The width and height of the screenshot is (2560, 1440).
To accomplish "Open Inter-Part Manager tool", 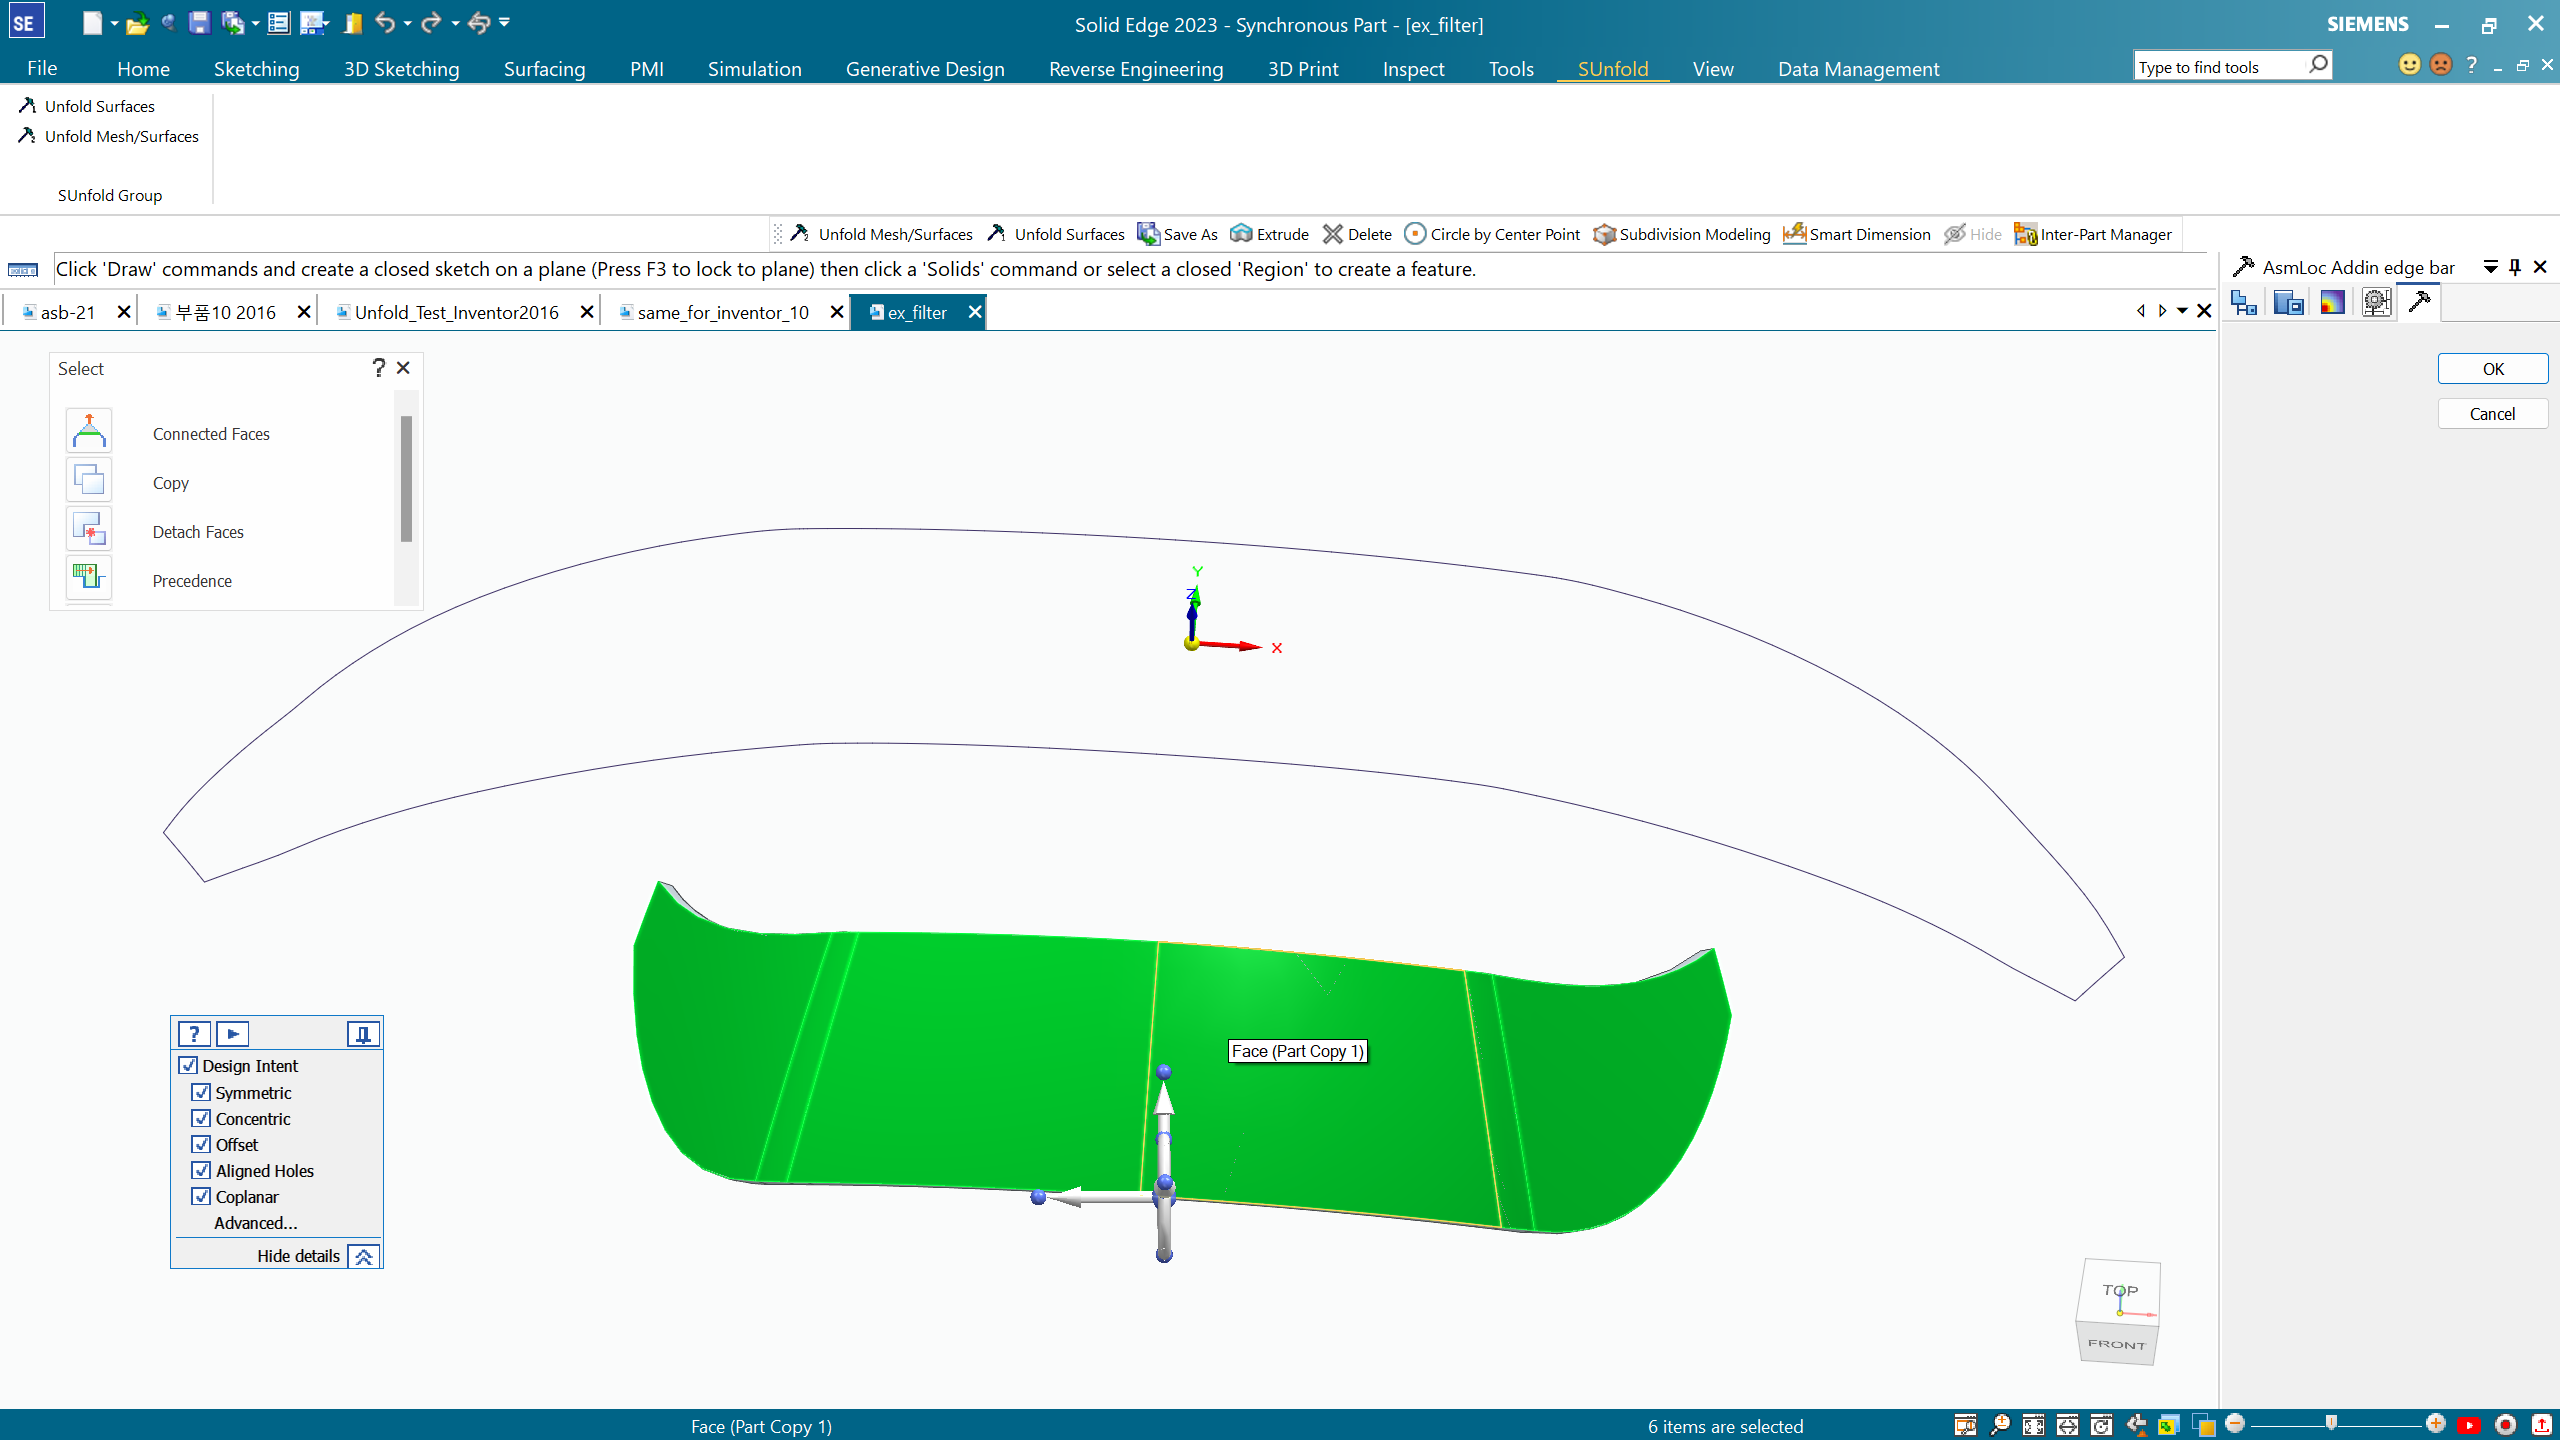I will (x=2092, y=234).
